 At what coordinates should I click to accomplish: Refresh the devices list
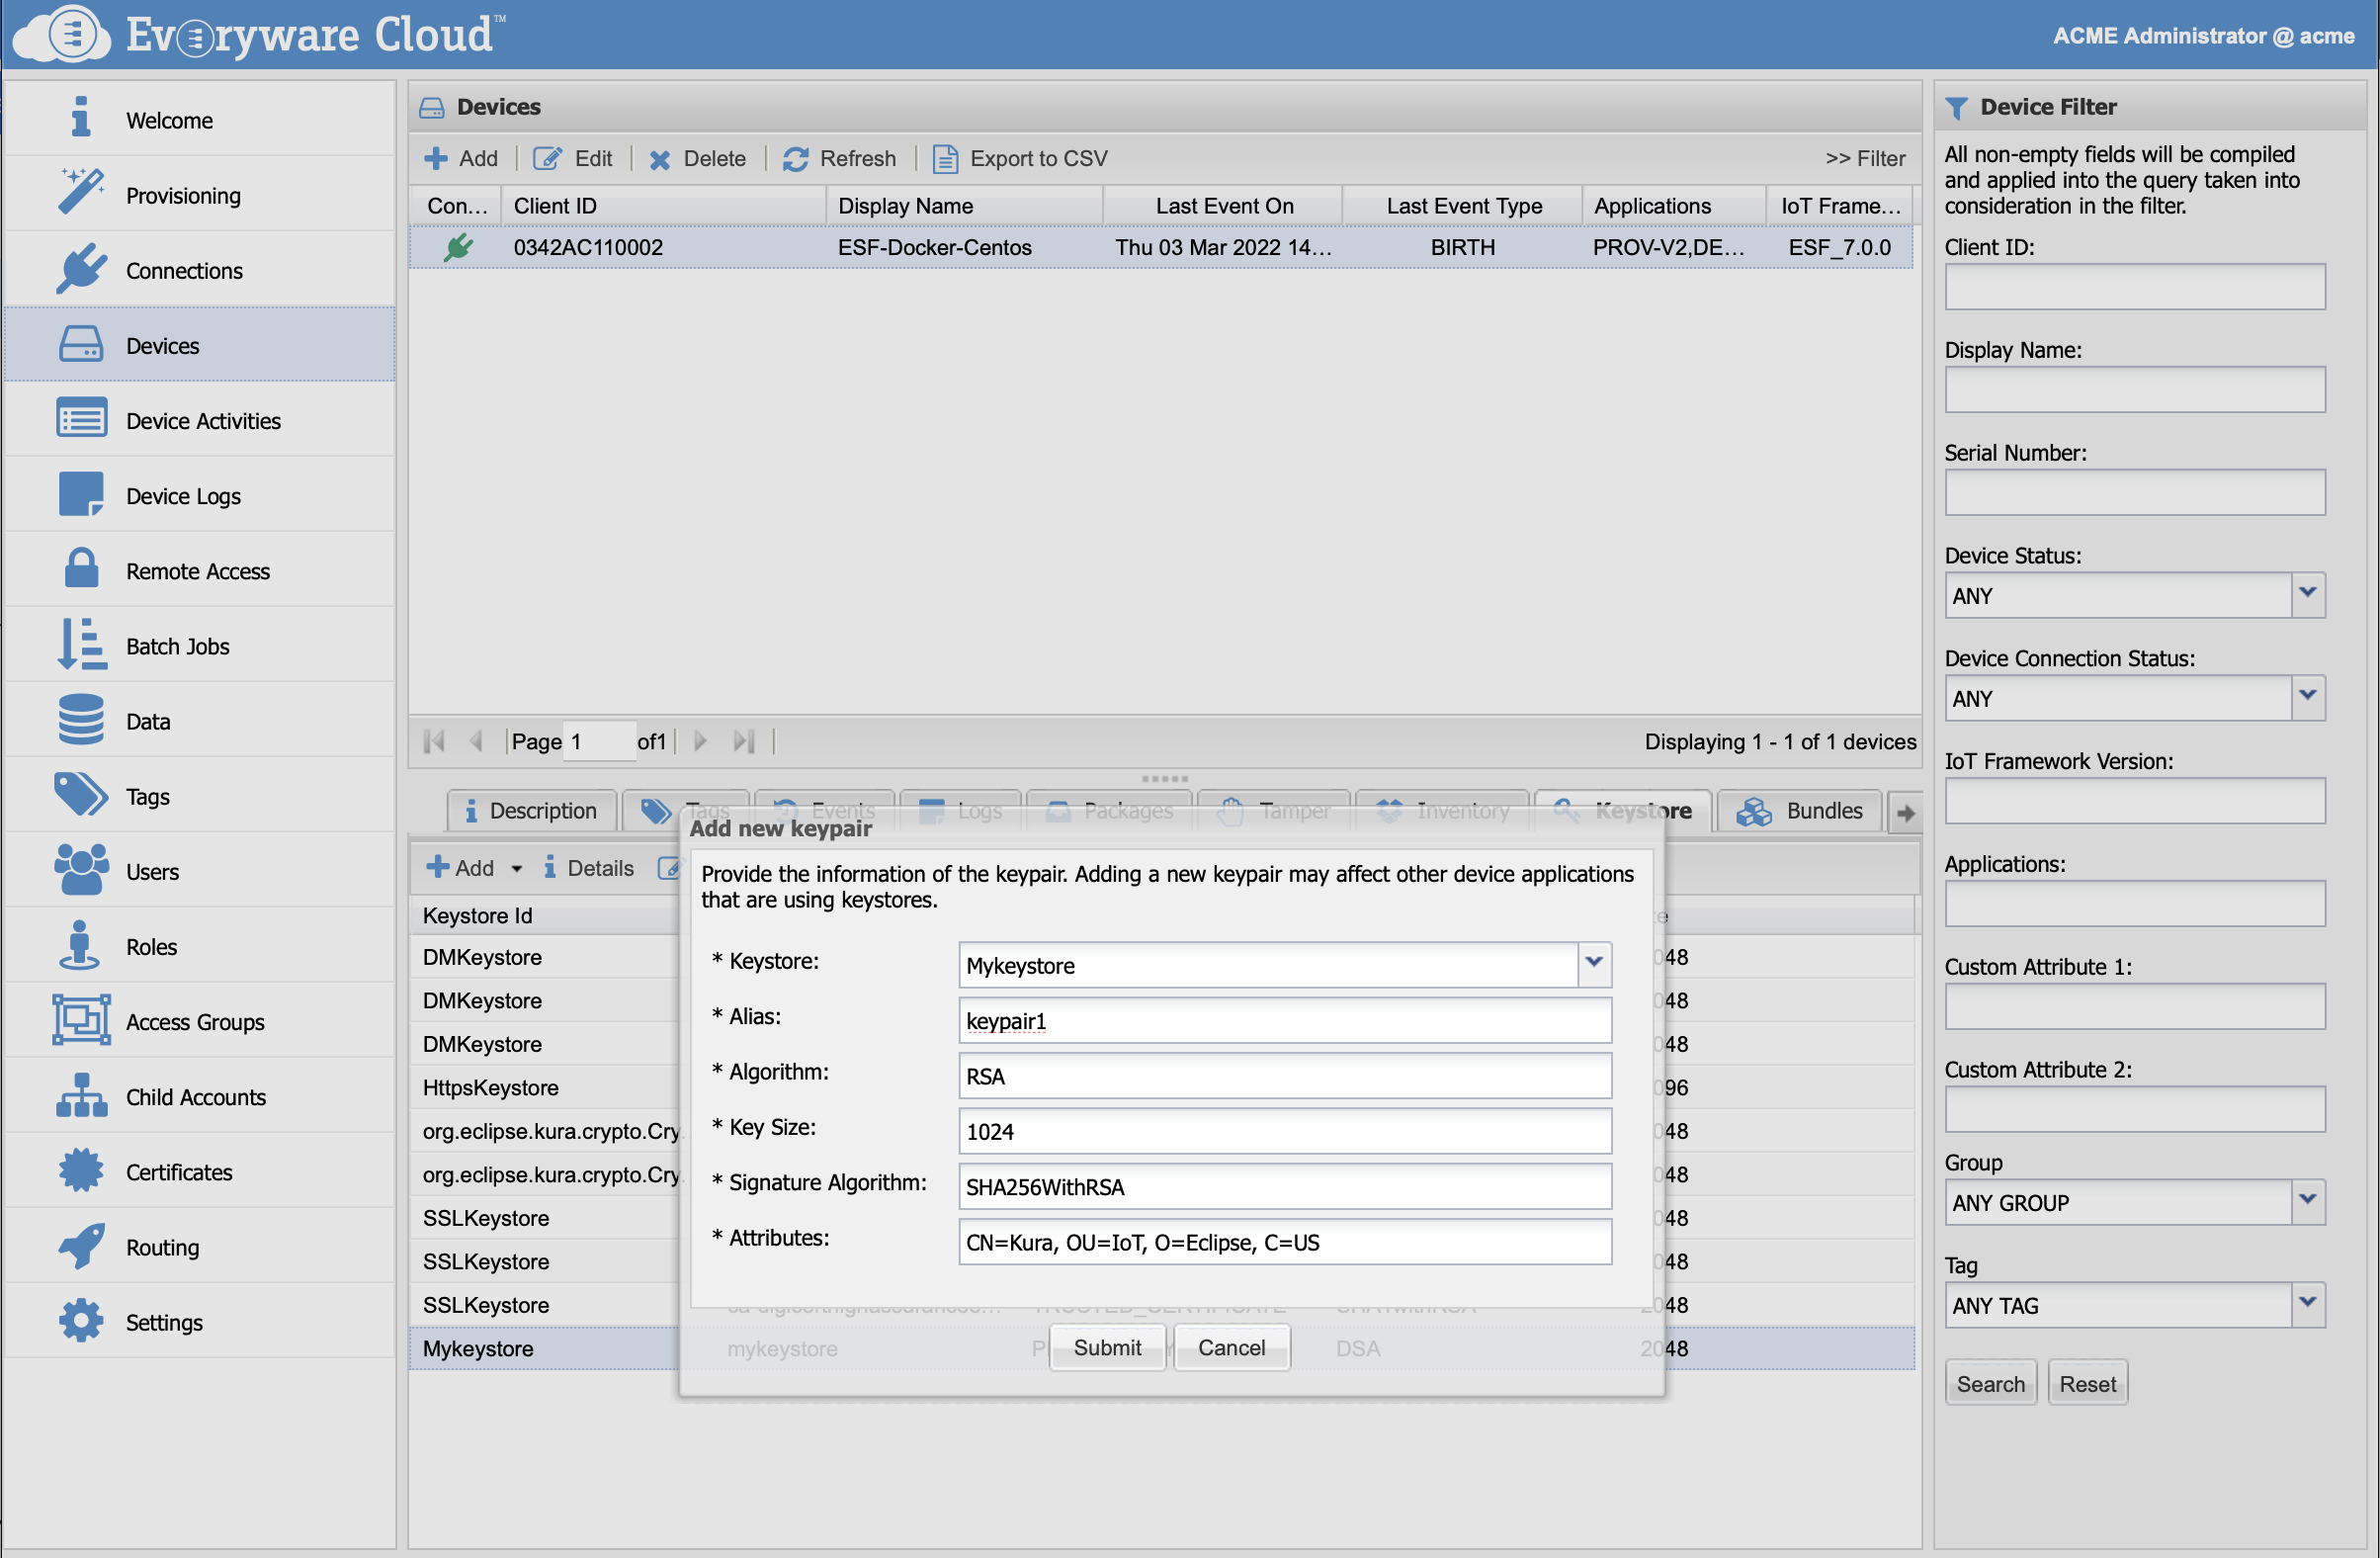[840, 158]
